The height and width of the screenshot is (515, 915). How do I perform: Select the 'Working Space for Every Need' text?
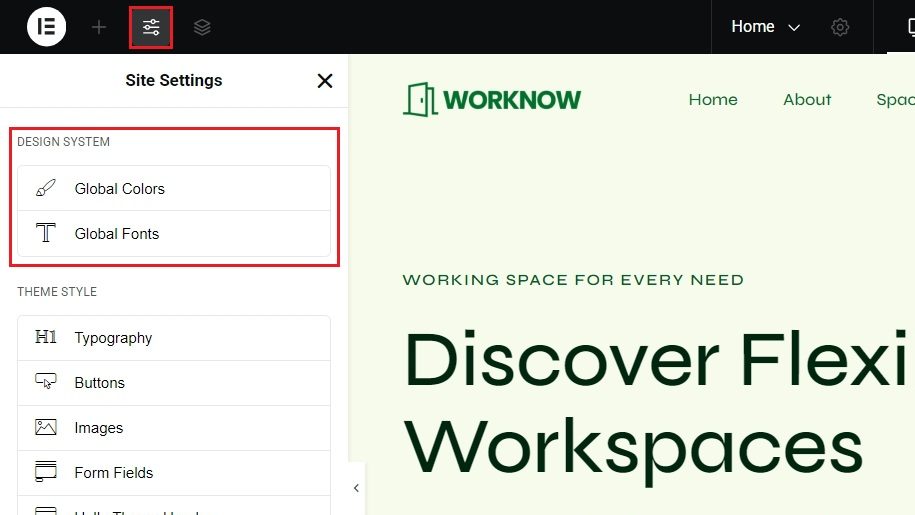(573, 280)
